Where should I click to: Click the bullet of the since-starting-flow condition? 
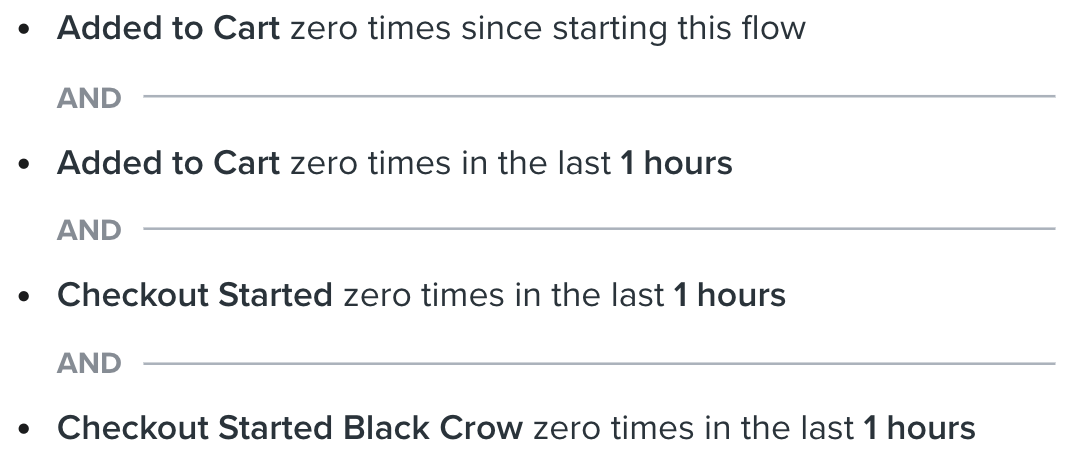pyautogui.click(x=25, y=30)
